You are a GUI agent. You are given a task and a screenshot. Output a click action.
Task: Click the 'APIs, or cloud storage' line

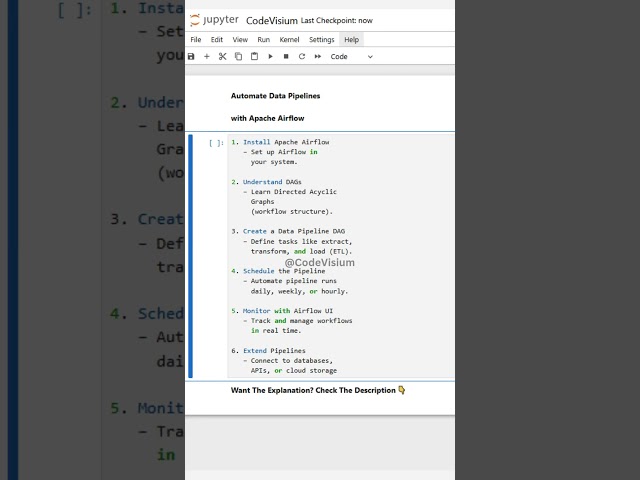(294, 371)
